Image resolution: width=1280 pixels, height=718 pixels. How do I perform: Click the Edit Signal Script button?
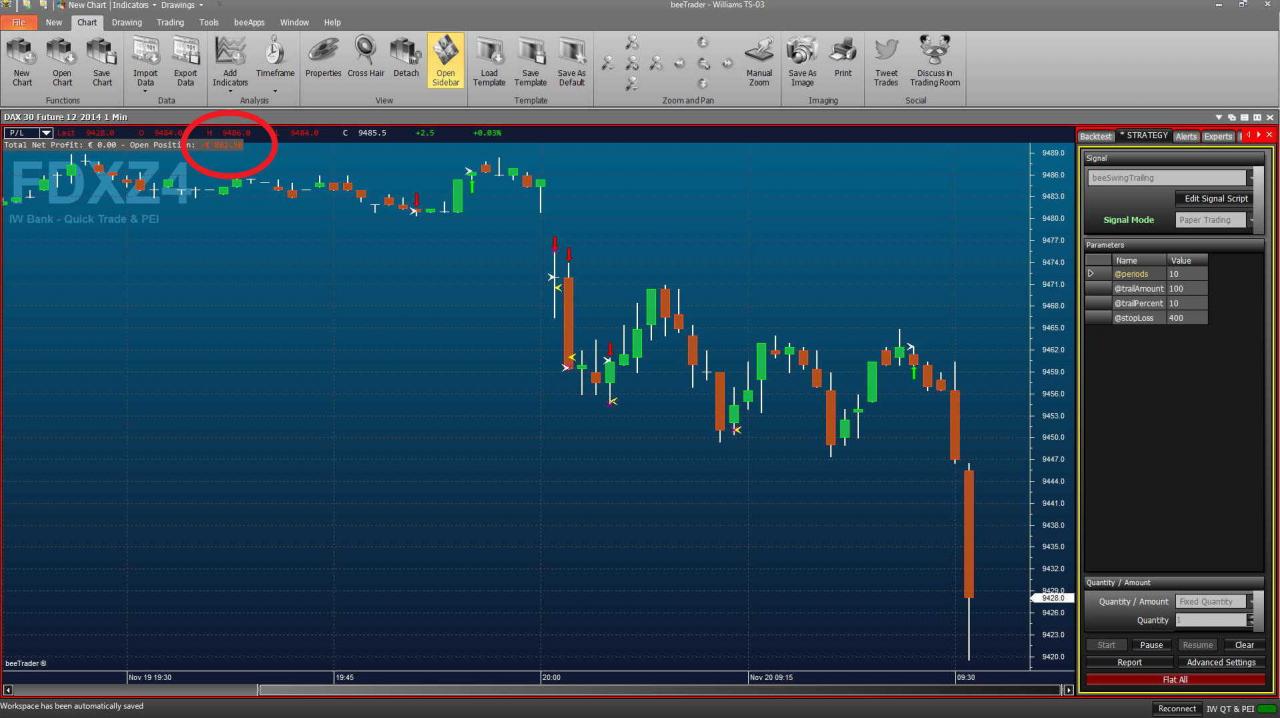(1216, 199)
